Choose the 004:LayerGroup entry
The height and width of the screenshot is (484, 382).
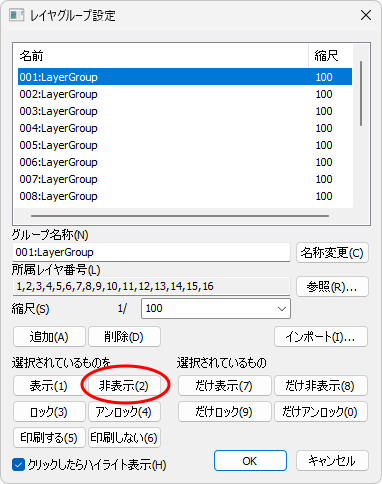pos(185,128)
